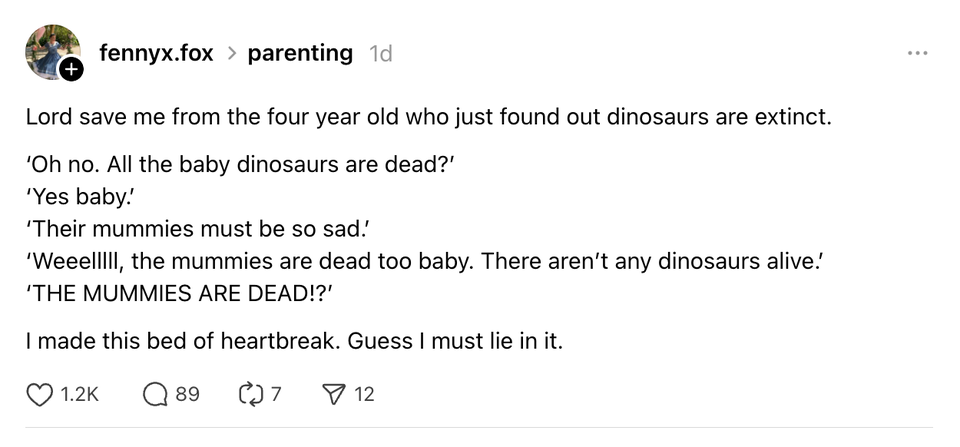The height and width of the screenshot is (447, 960).
Task: Click the 'Oh no. All the baby dinosaurs' line
Action: click(240, 164)
